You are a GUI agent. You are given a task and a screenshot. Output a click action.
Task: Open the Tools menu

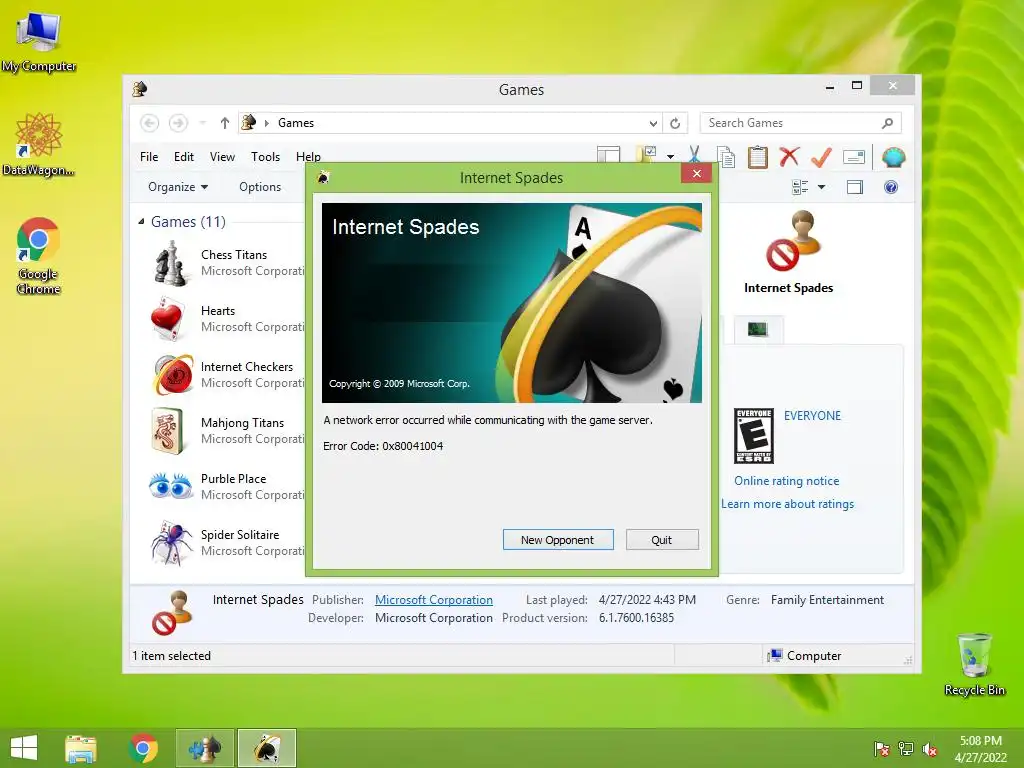click(x=265, y=157)
